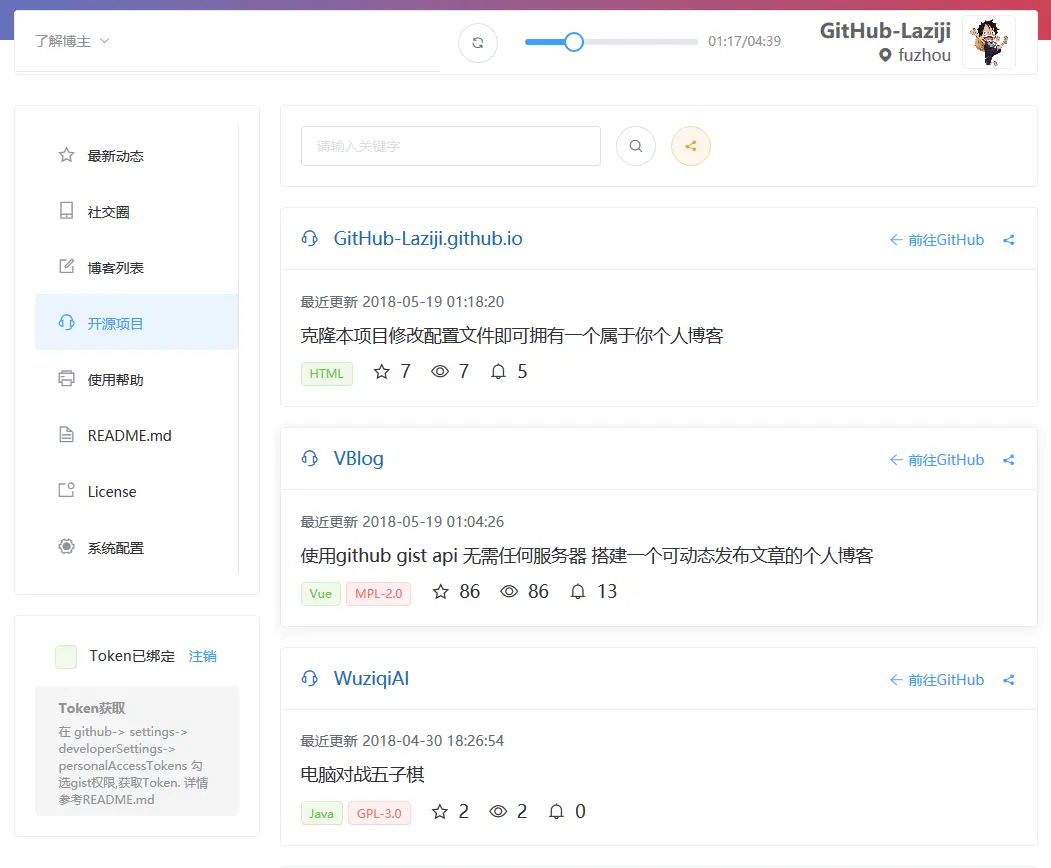Click the Java language tag
This screenshot has height=868, width=1051.
(x=322, y=813)
